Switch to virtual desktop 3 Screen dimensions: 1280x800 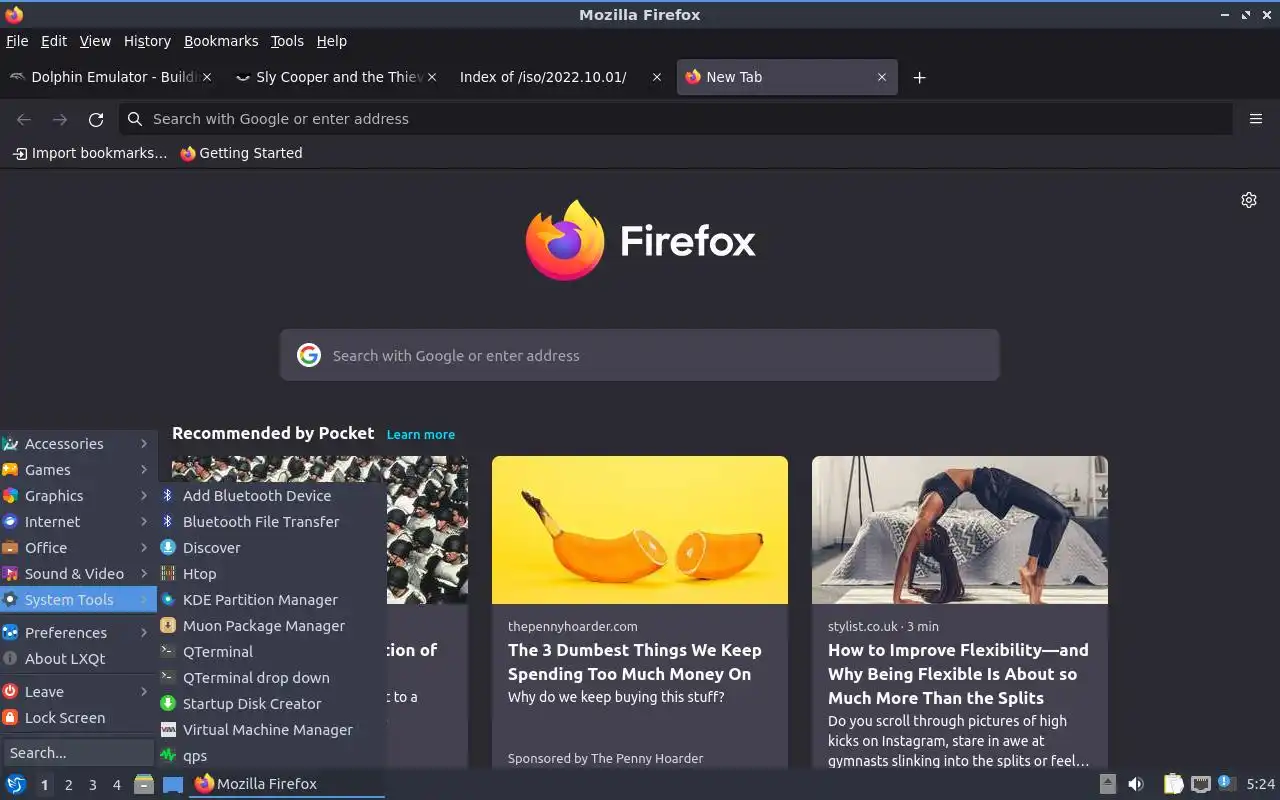coord(92,785)
